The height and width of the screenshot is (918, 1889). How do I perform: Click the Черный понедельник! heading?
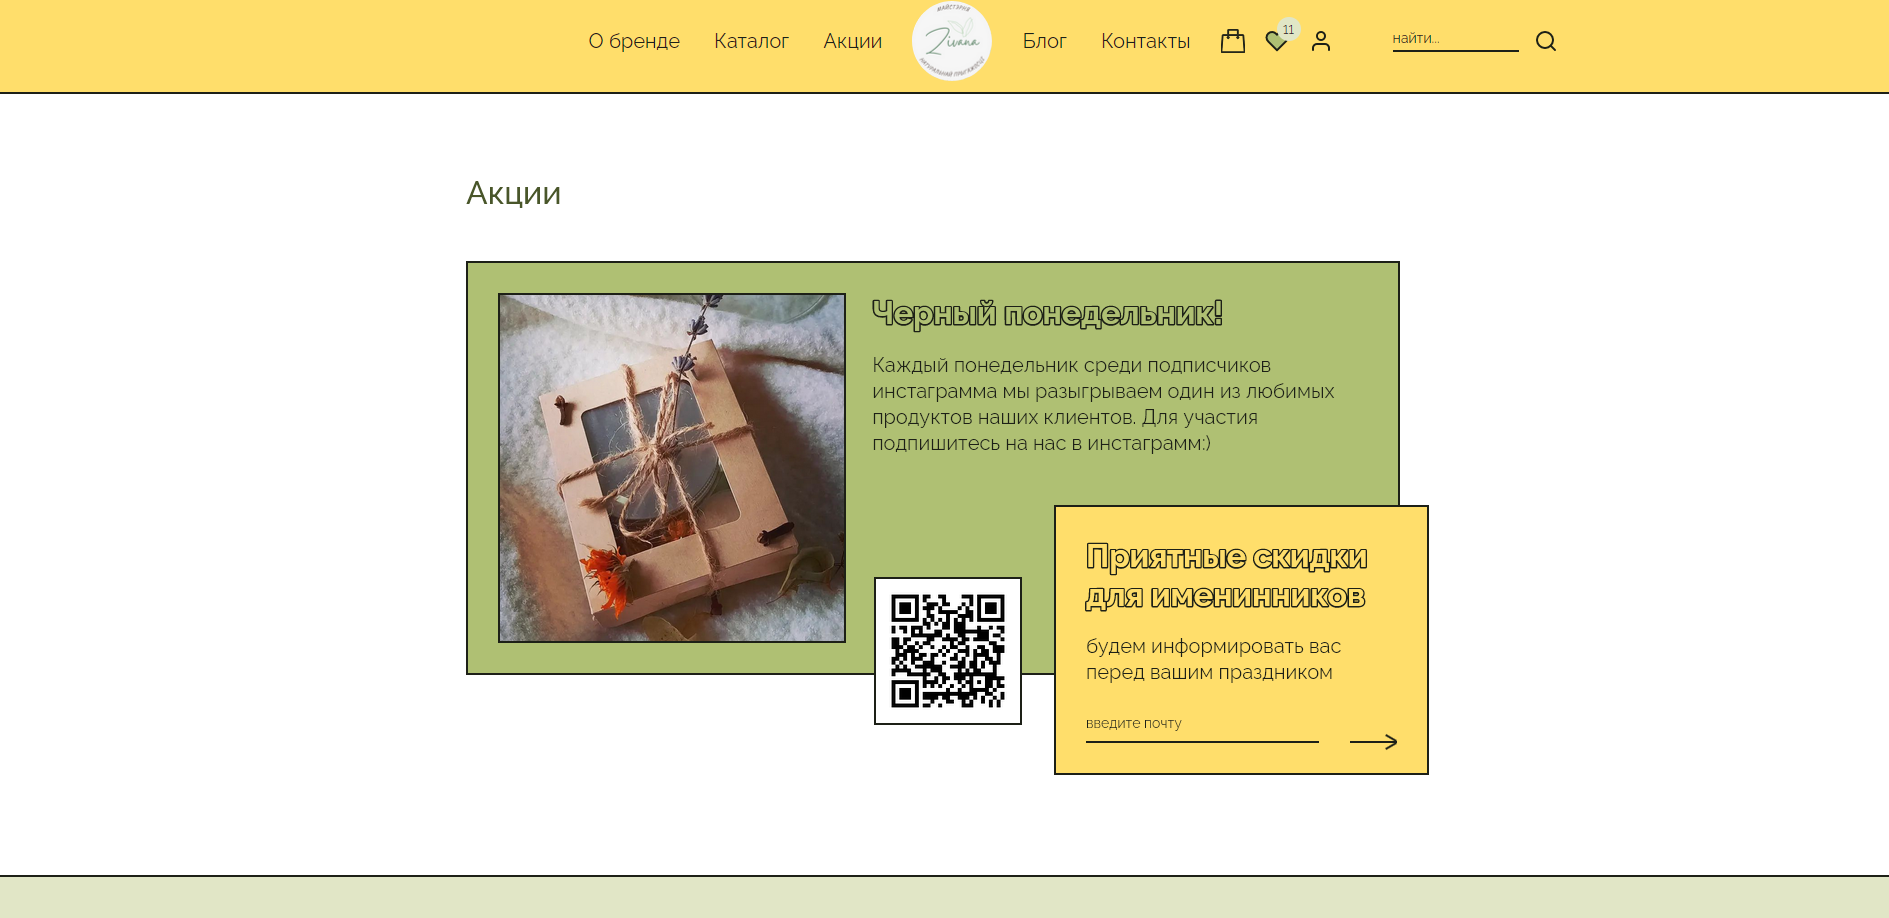pos(1047,314)
